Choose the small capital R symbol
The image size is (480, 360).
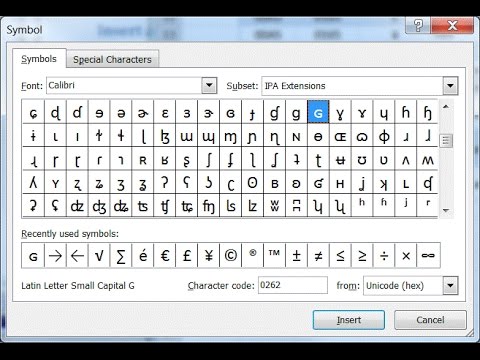143,159
